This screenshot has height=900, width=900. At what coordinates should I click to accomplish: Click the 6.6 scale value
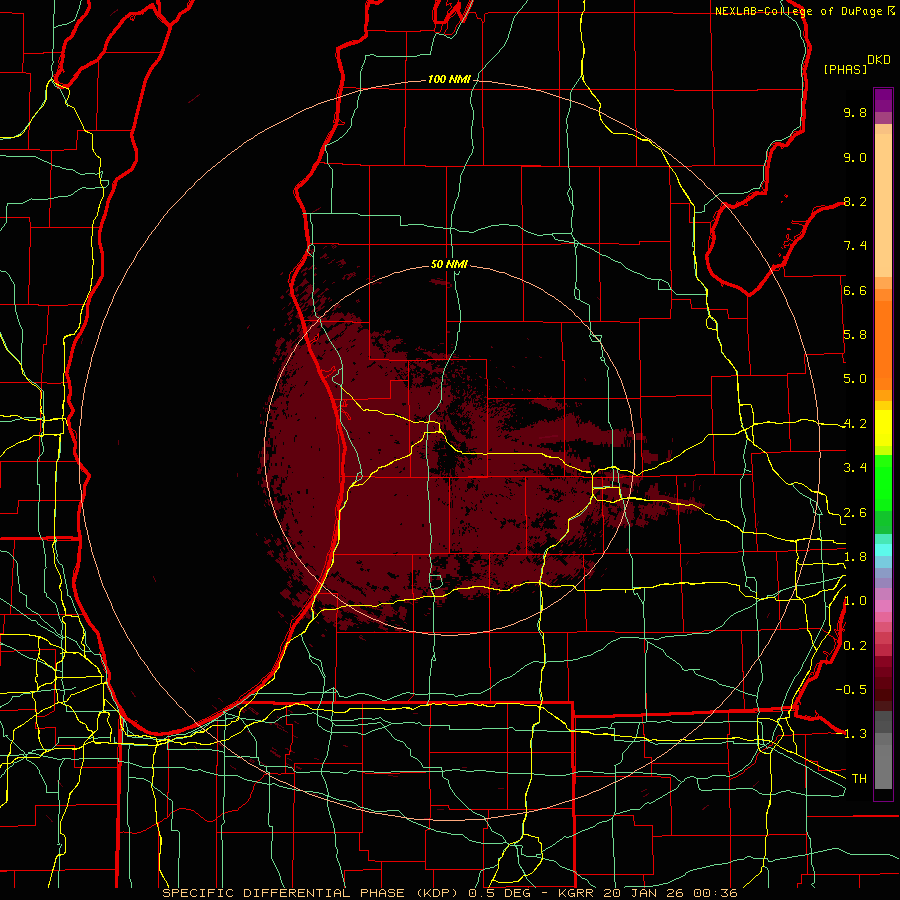tap(855, 290)
